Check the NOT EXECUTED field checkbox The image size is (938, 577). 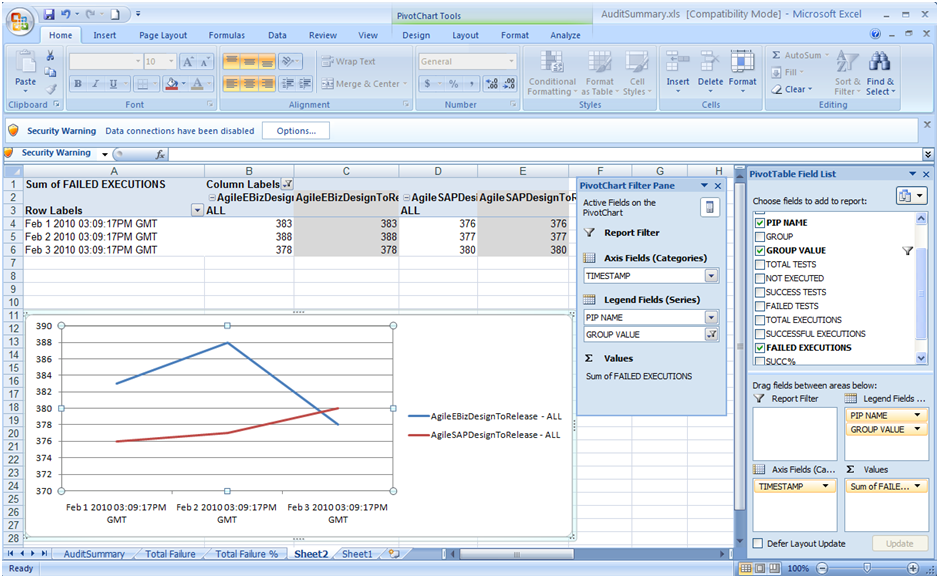pos(760,279)
